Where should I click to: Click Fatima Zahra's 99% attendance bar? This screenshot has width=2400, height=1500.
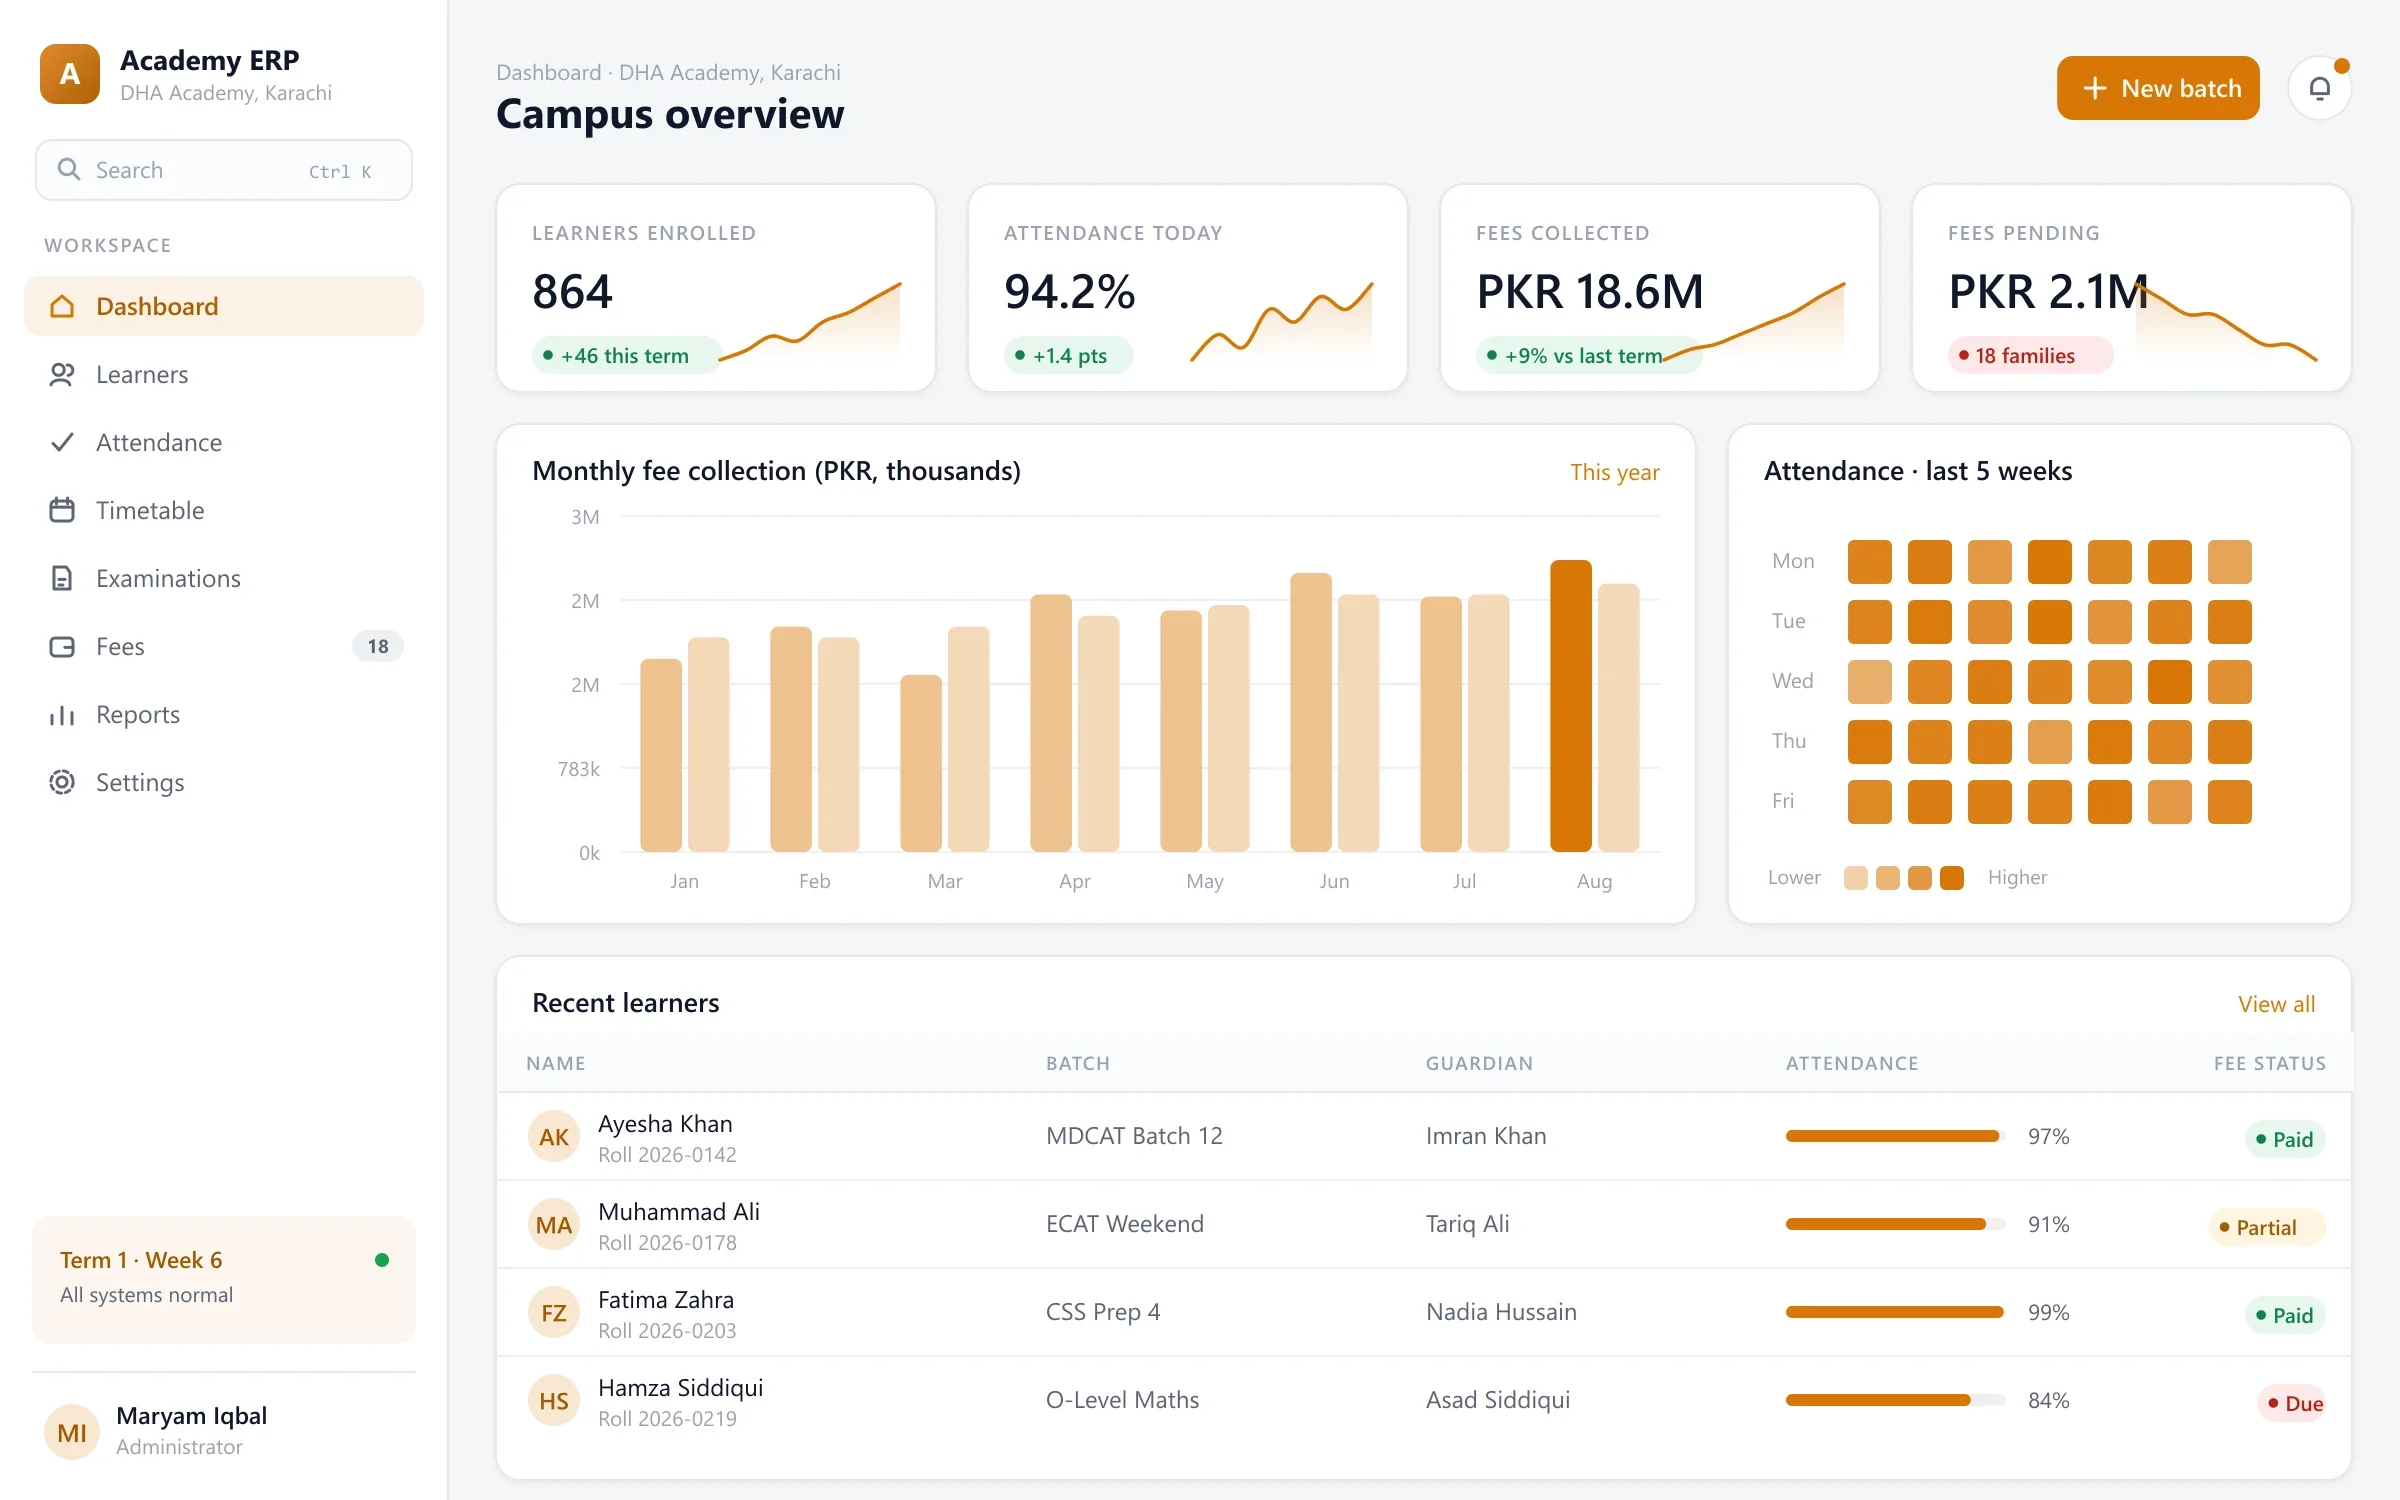click(1896, 1312)
